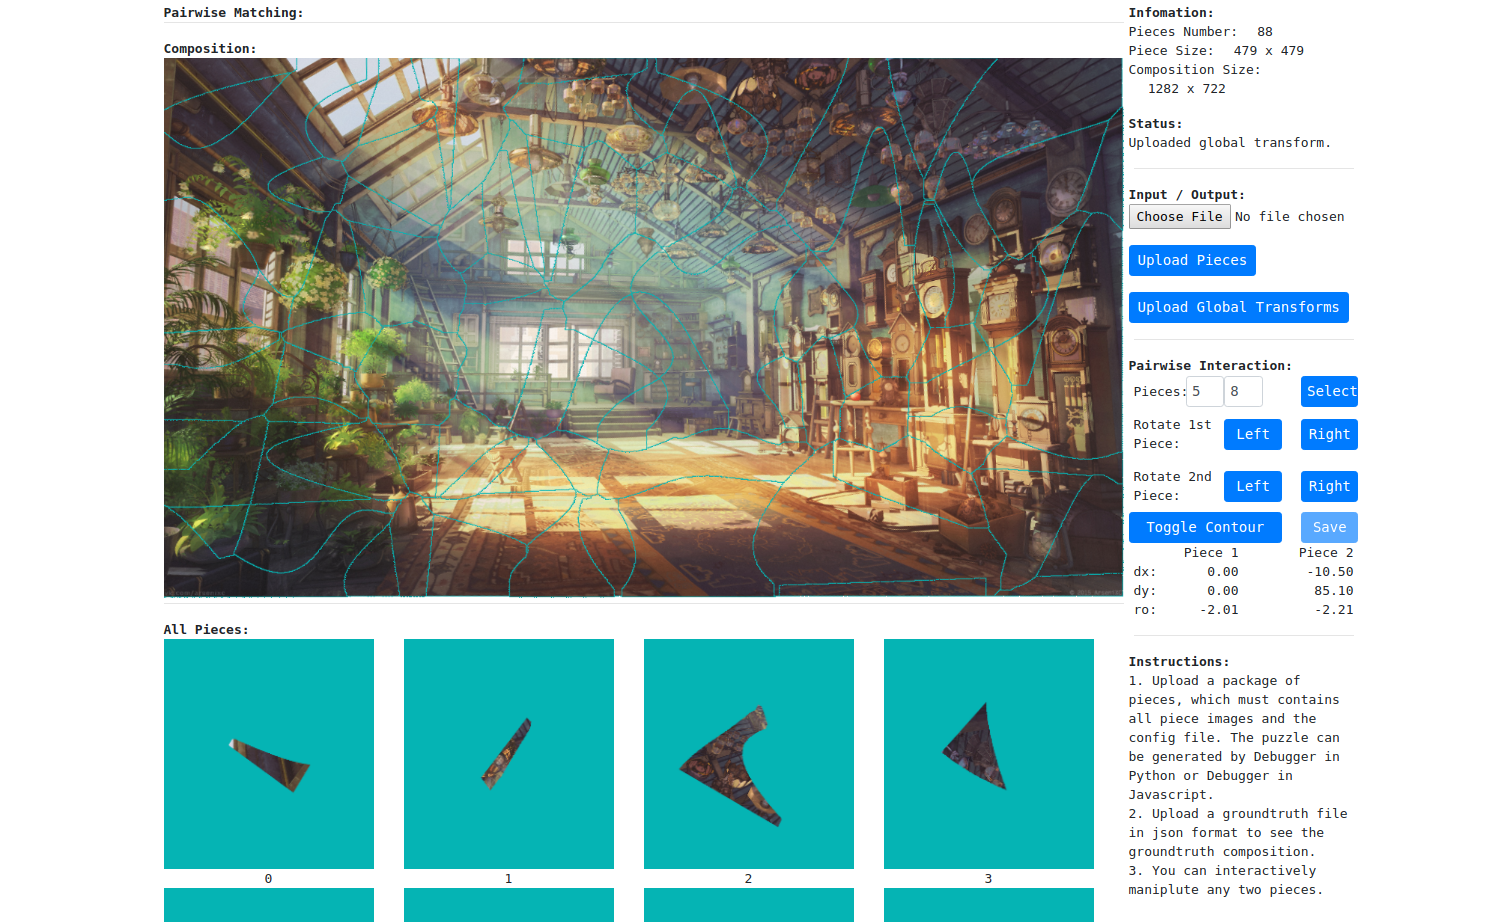Image resolution: width=1512 pixels, height=922 pixels.
Task: Focus first Pieces input containing 5
Action: (1205, 392)
